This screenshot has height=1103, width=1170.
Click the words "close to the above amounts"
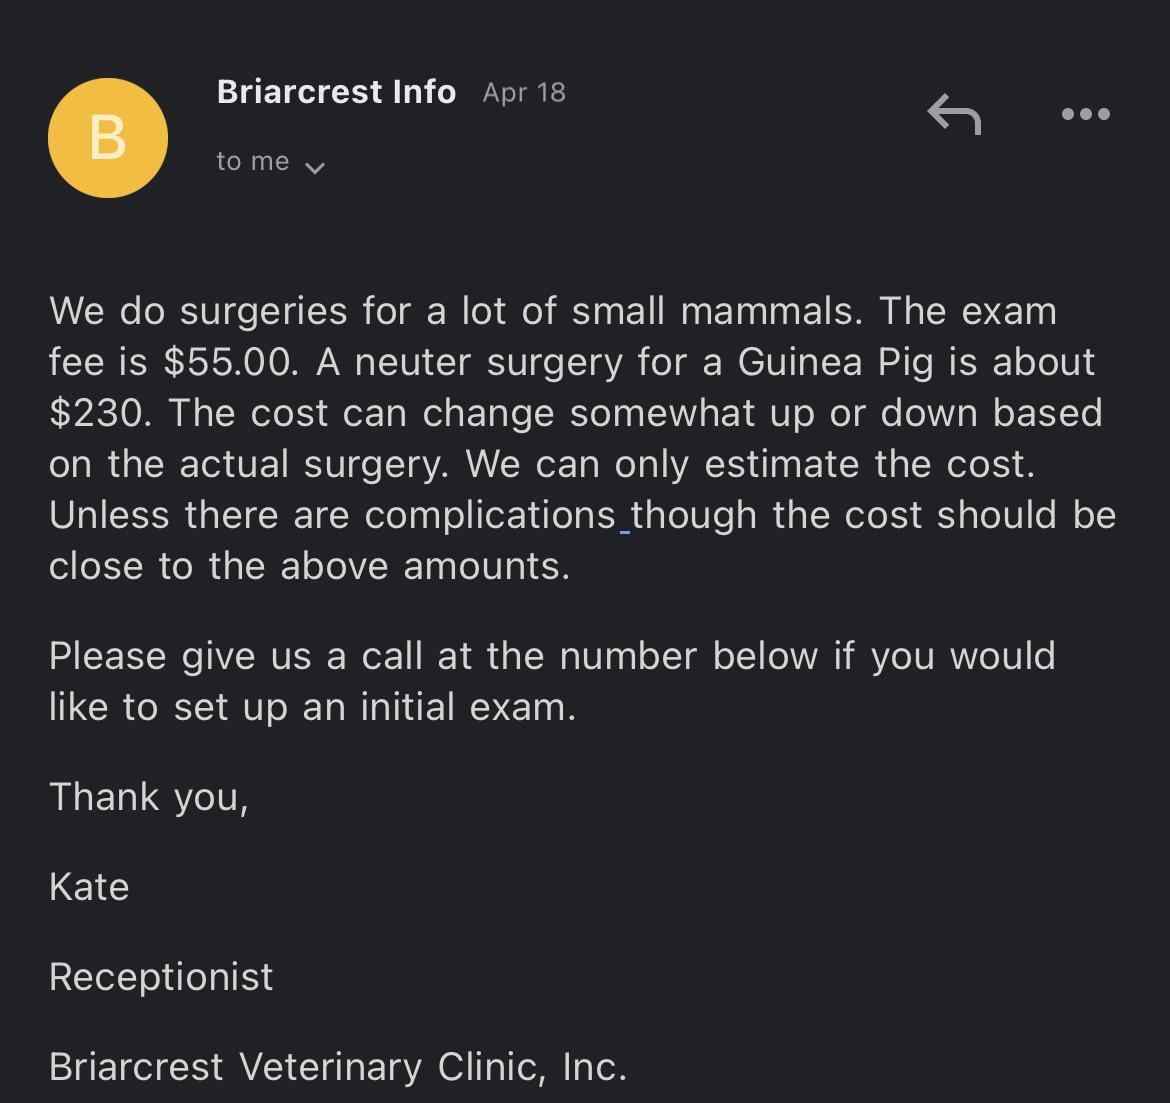308,566
